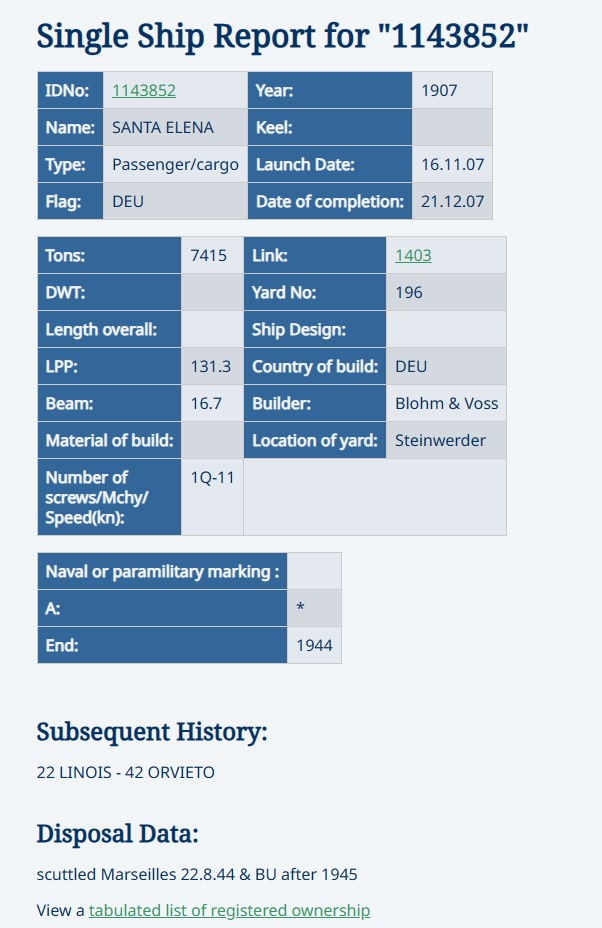Viewport: 602px width, 928px height.
Task: Click the LPP value 131.3
Action: pos(211,366)
